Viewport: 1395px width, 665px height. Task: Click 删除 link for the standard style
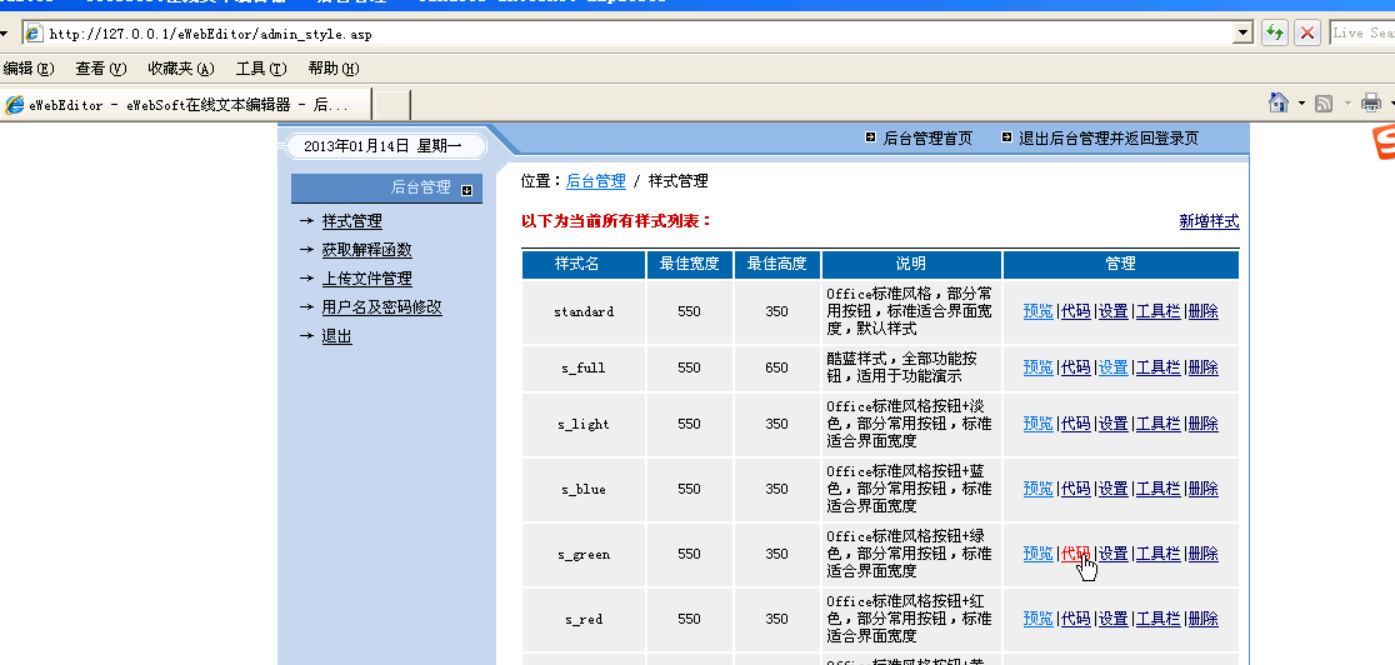1203,312
